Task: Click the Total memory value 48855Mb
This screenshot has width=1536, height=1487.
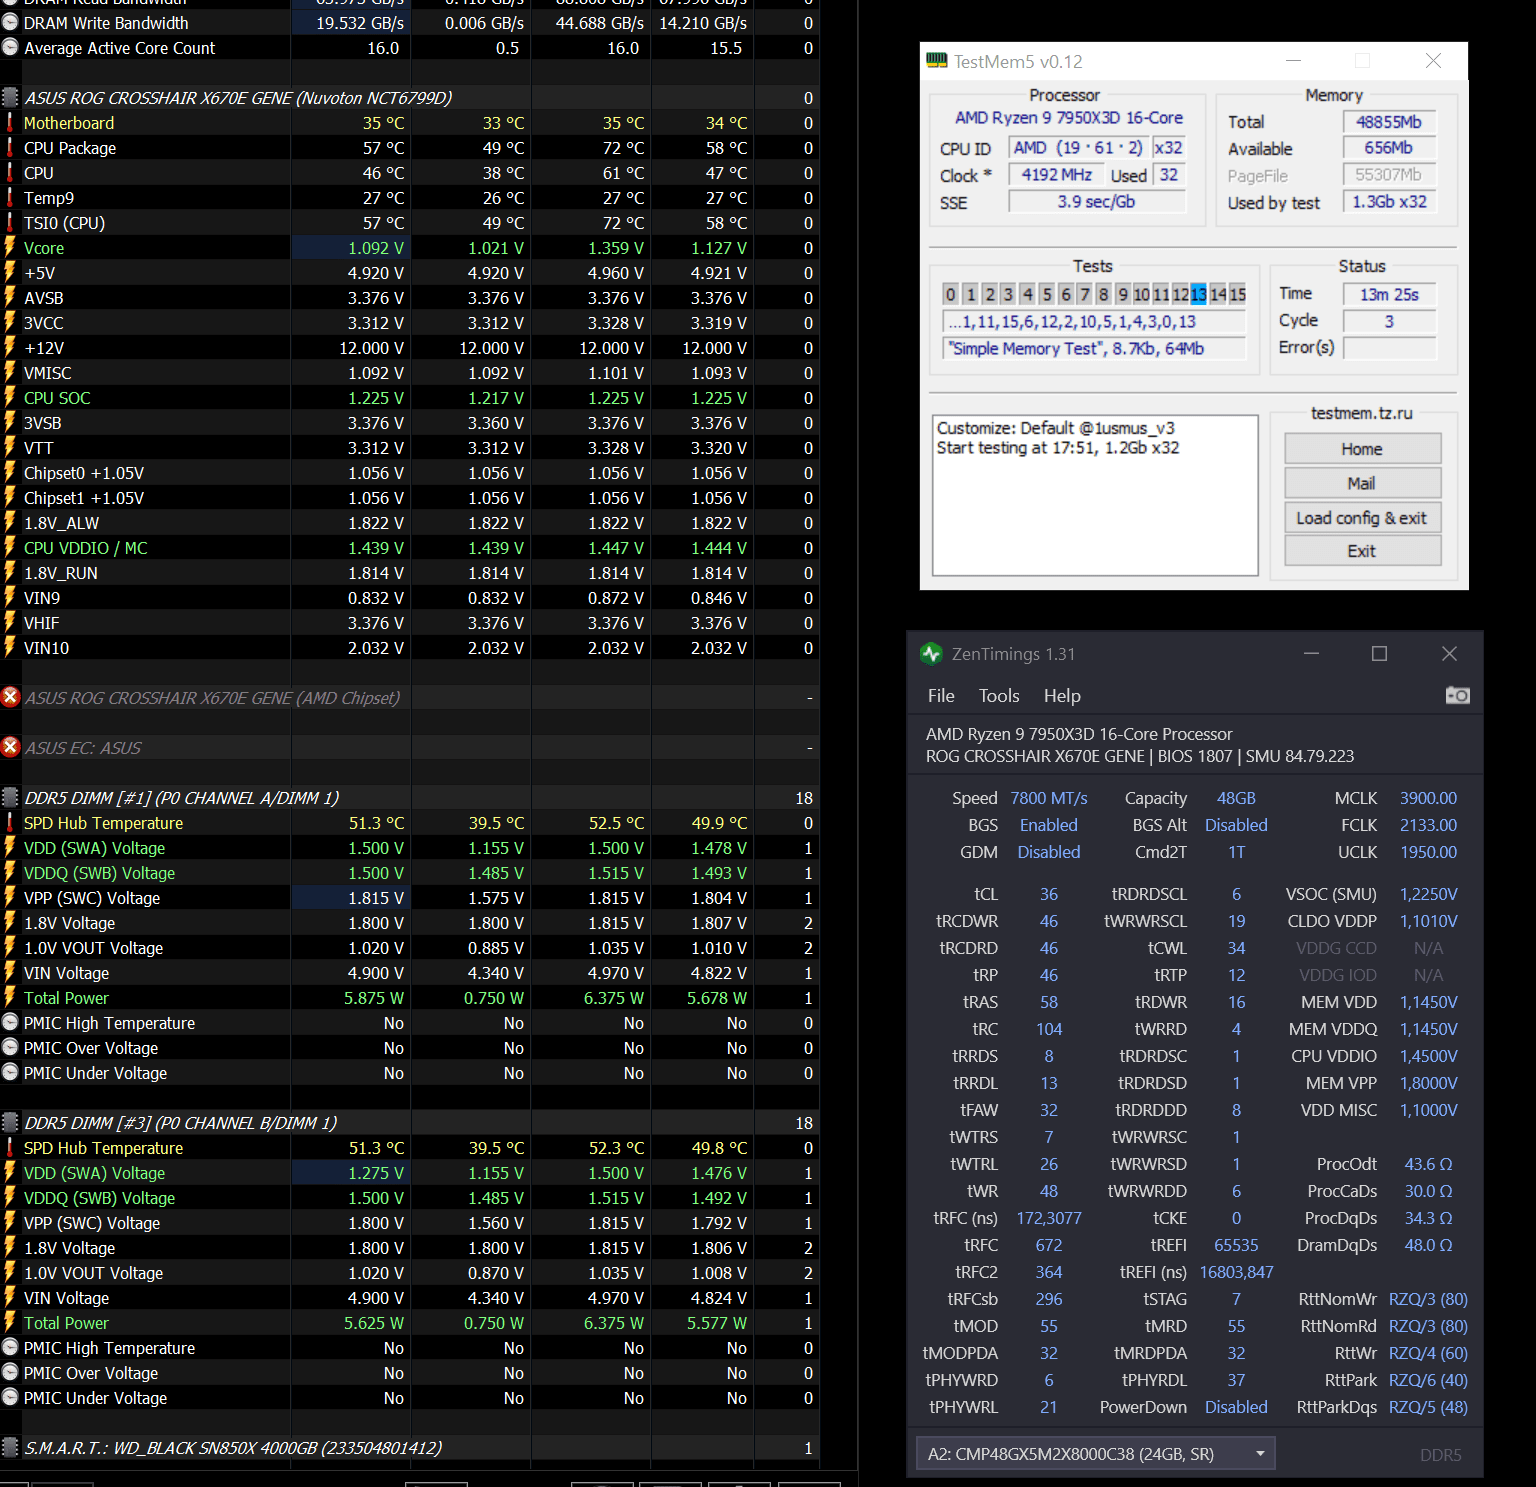Action: pos(1389,122)
